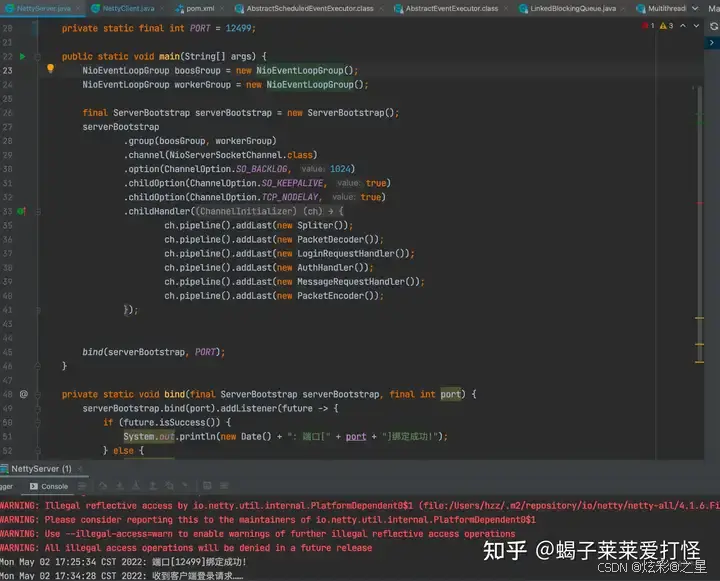Close the NettyServer.java tab
The width and height of the screenshot is (720, 581).
79,8
